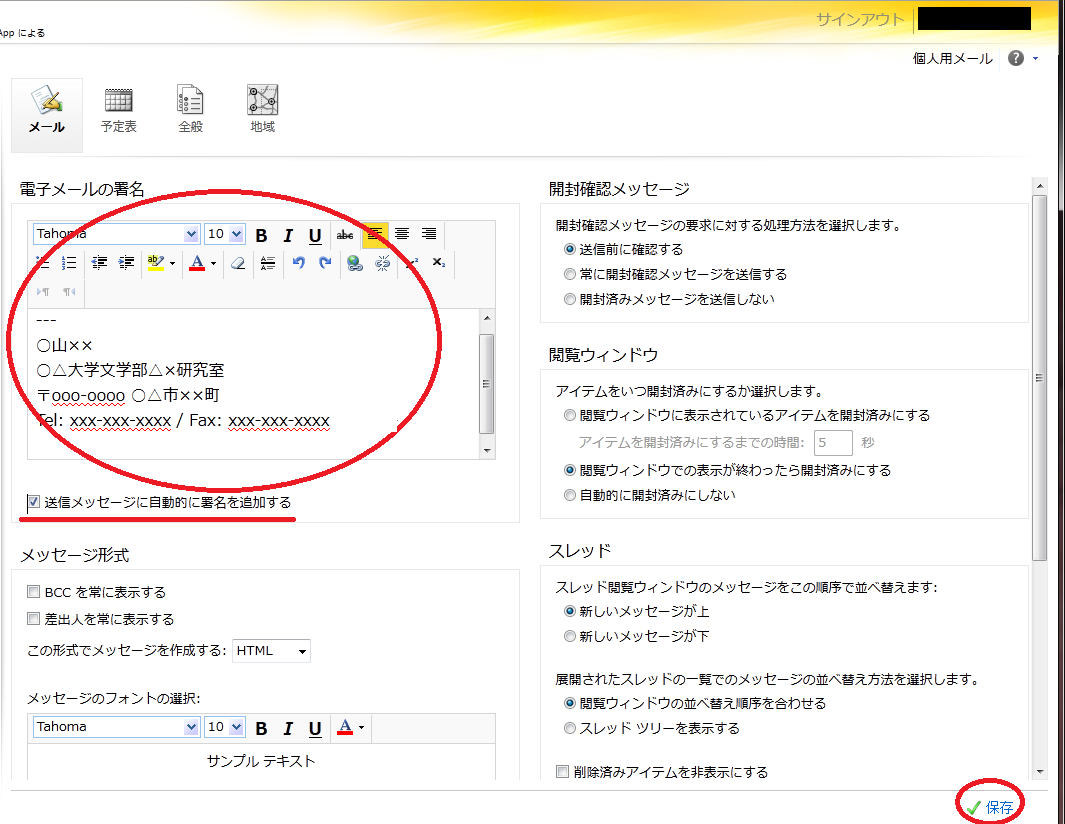This screenshot has width=1065, height=824.
Task: Select 送信前に確認する radio button
Action: [570, 249]
